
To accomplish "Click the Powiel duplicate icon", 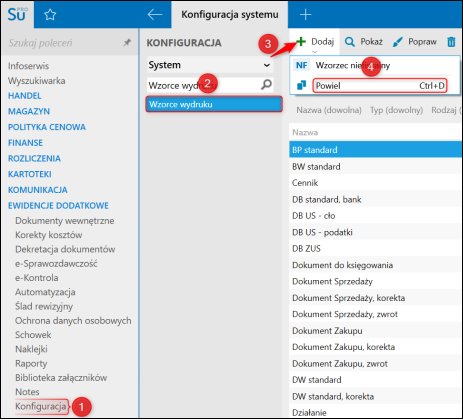I will tap(301, 85).
